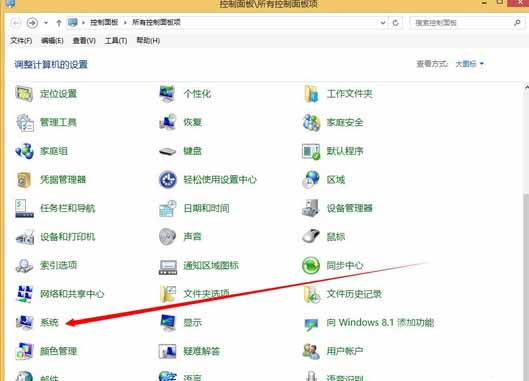Open the 查看(V) menu

84,41
